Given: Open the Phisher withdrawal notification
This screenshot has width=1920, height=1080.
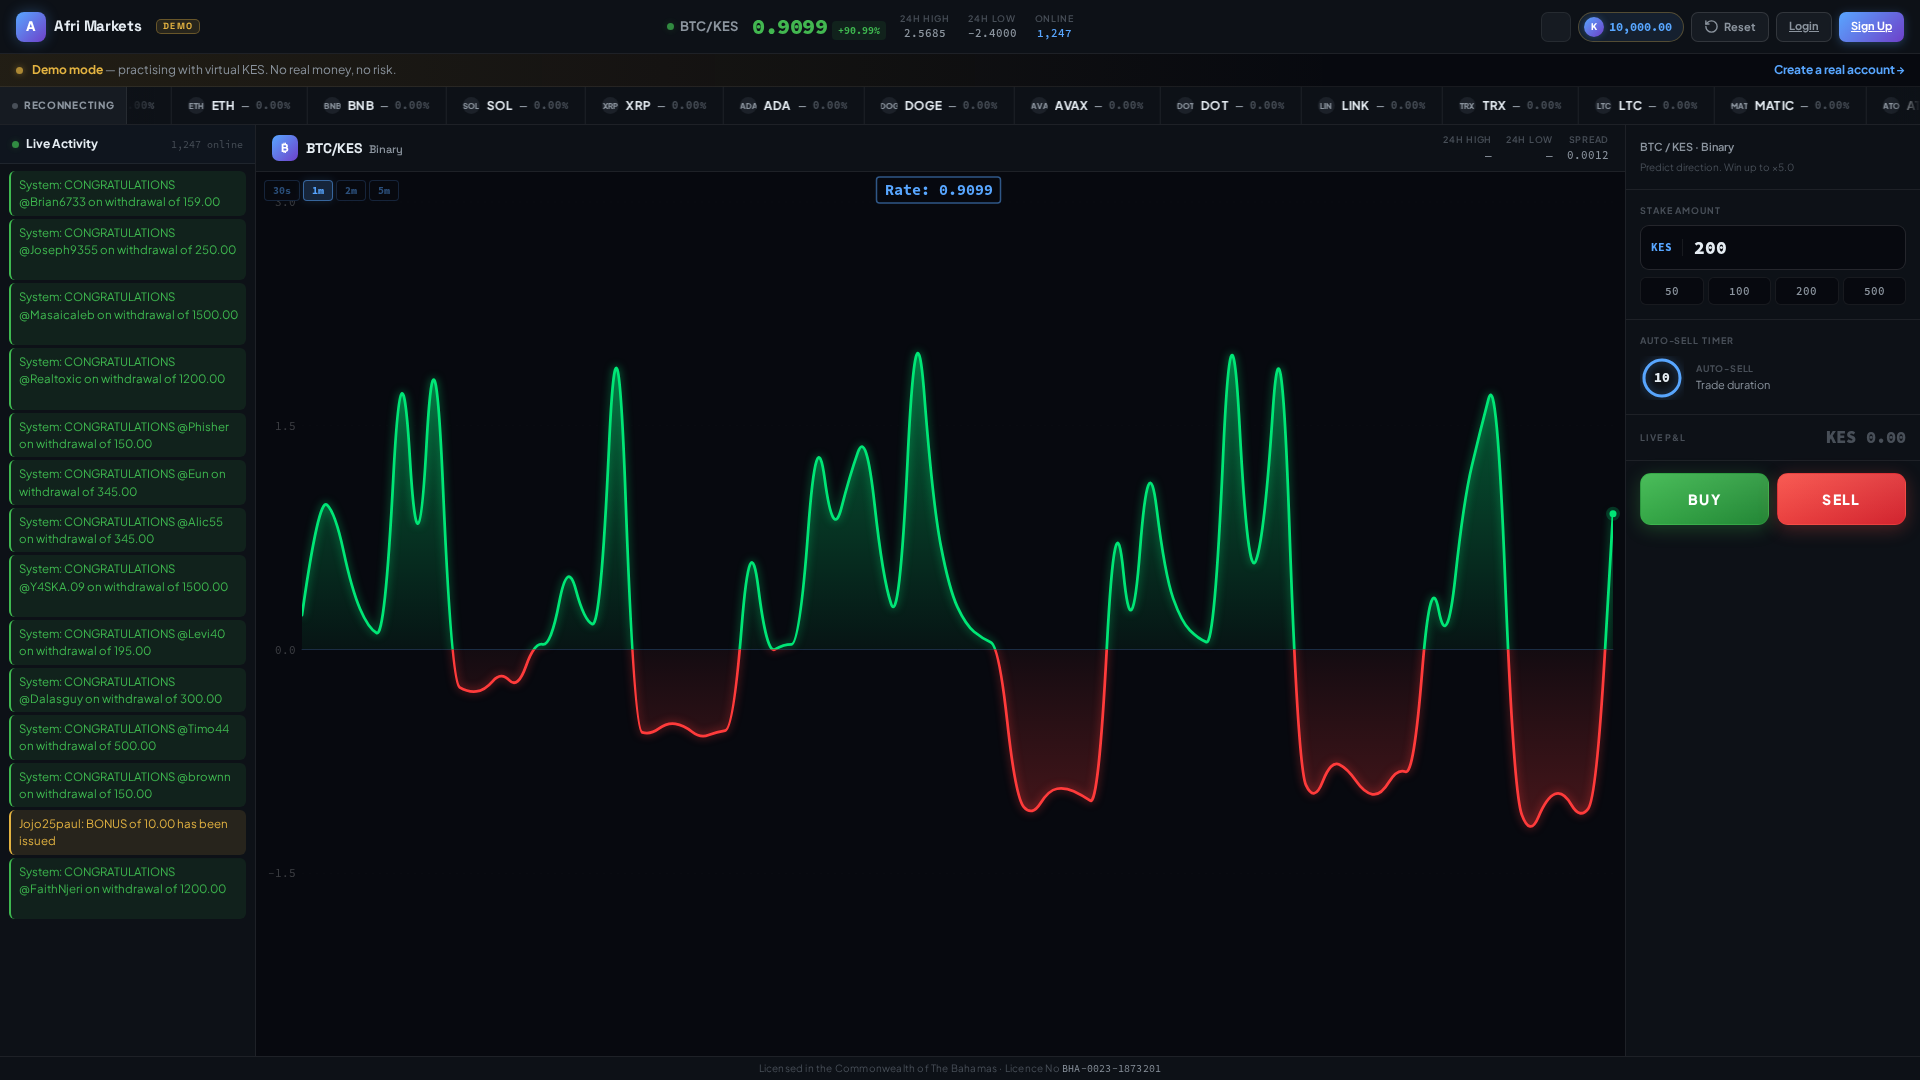Looking at the screenshot, I should 127,435.
